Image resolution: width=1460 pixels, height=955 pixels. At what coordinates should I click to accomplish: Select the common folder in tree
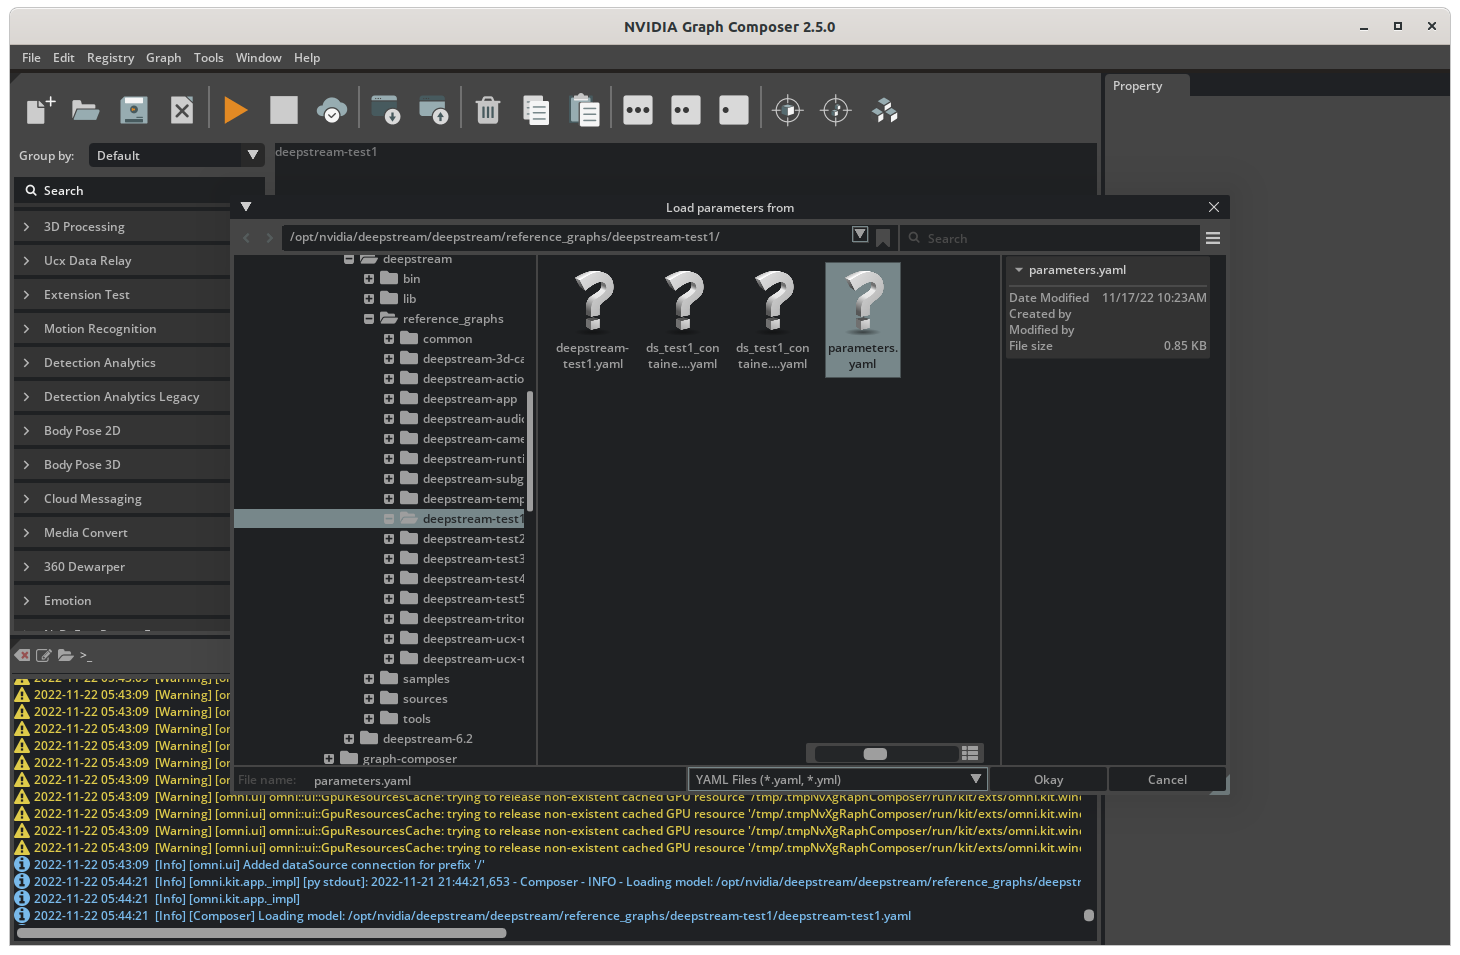click(447, 339)
